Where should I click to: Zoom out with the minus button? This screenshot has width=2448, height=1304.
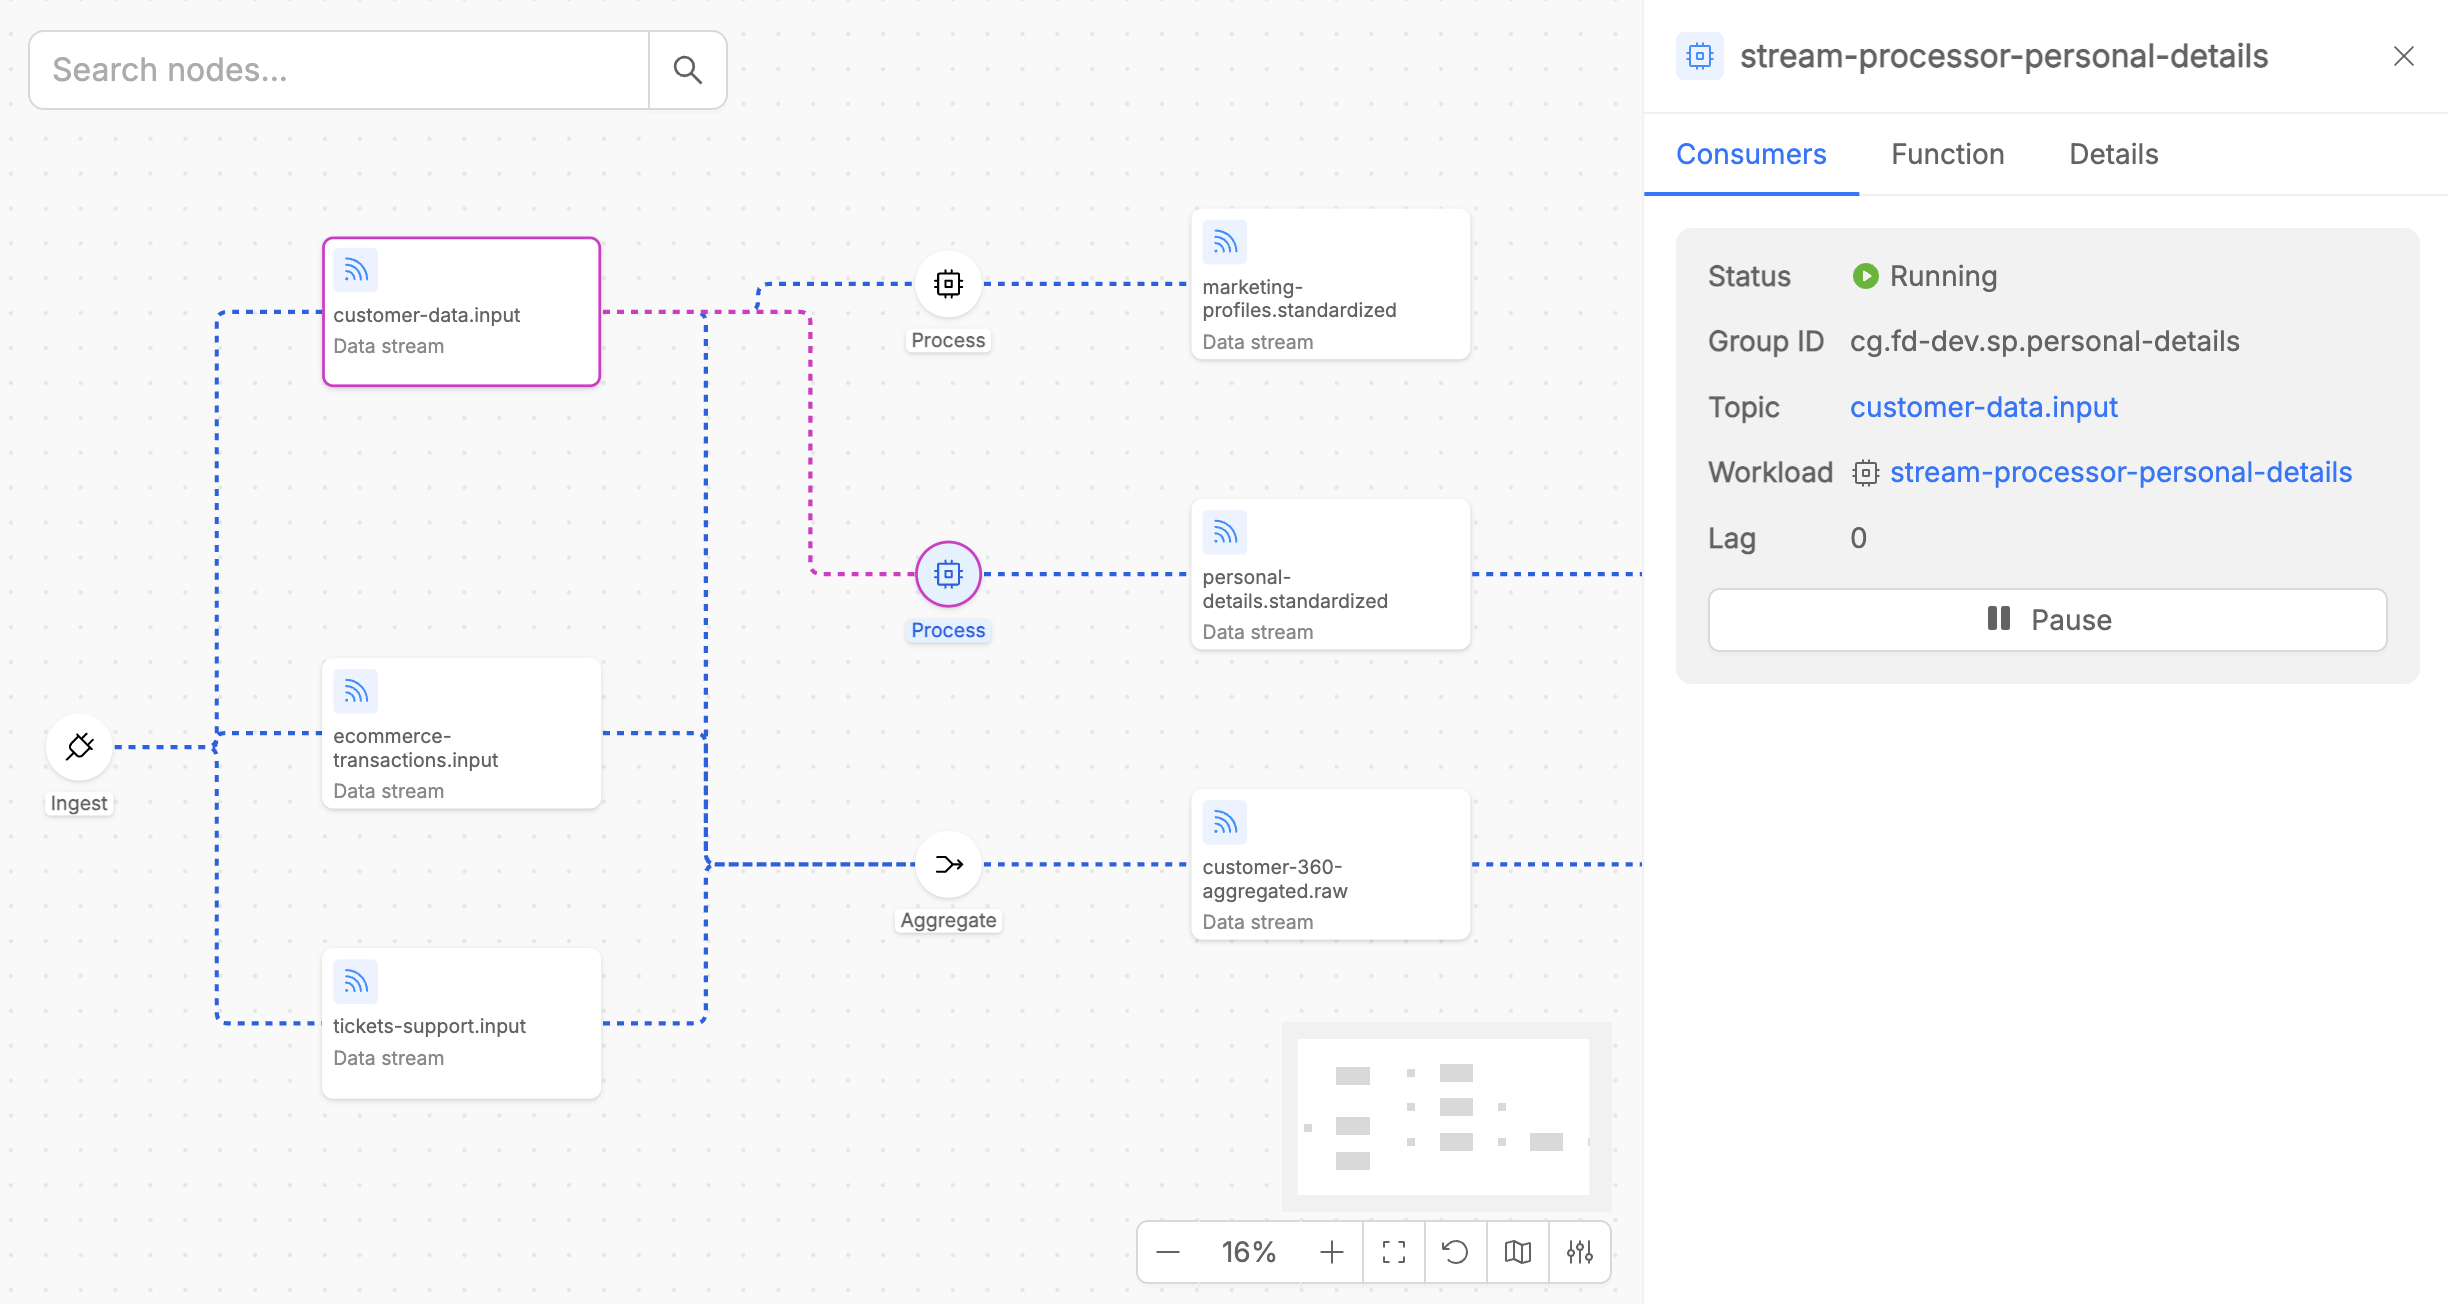pos(1168,1252)
